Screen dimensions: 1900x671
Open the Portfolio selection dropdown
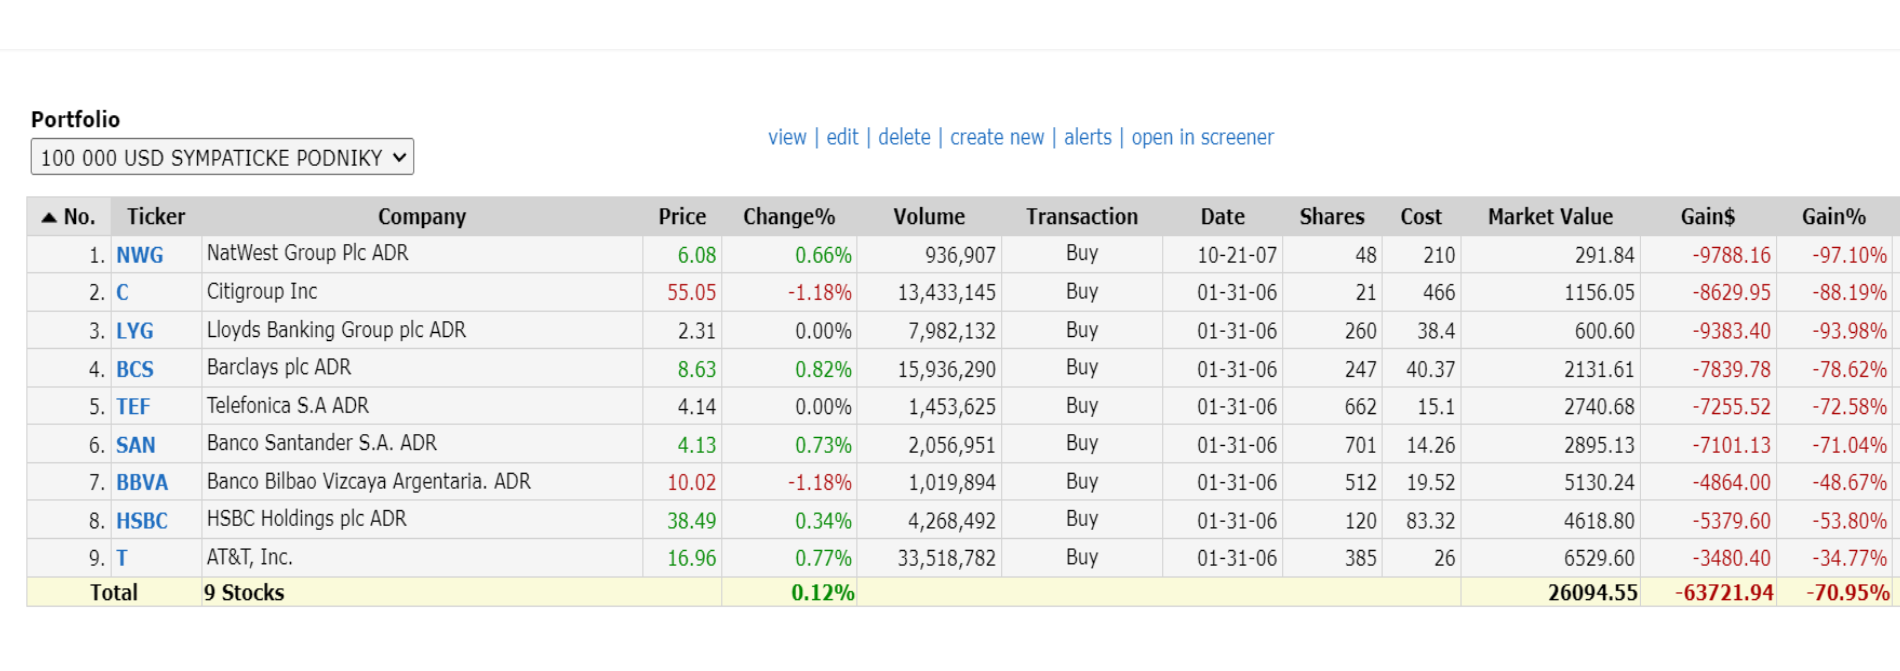point(222,157)
